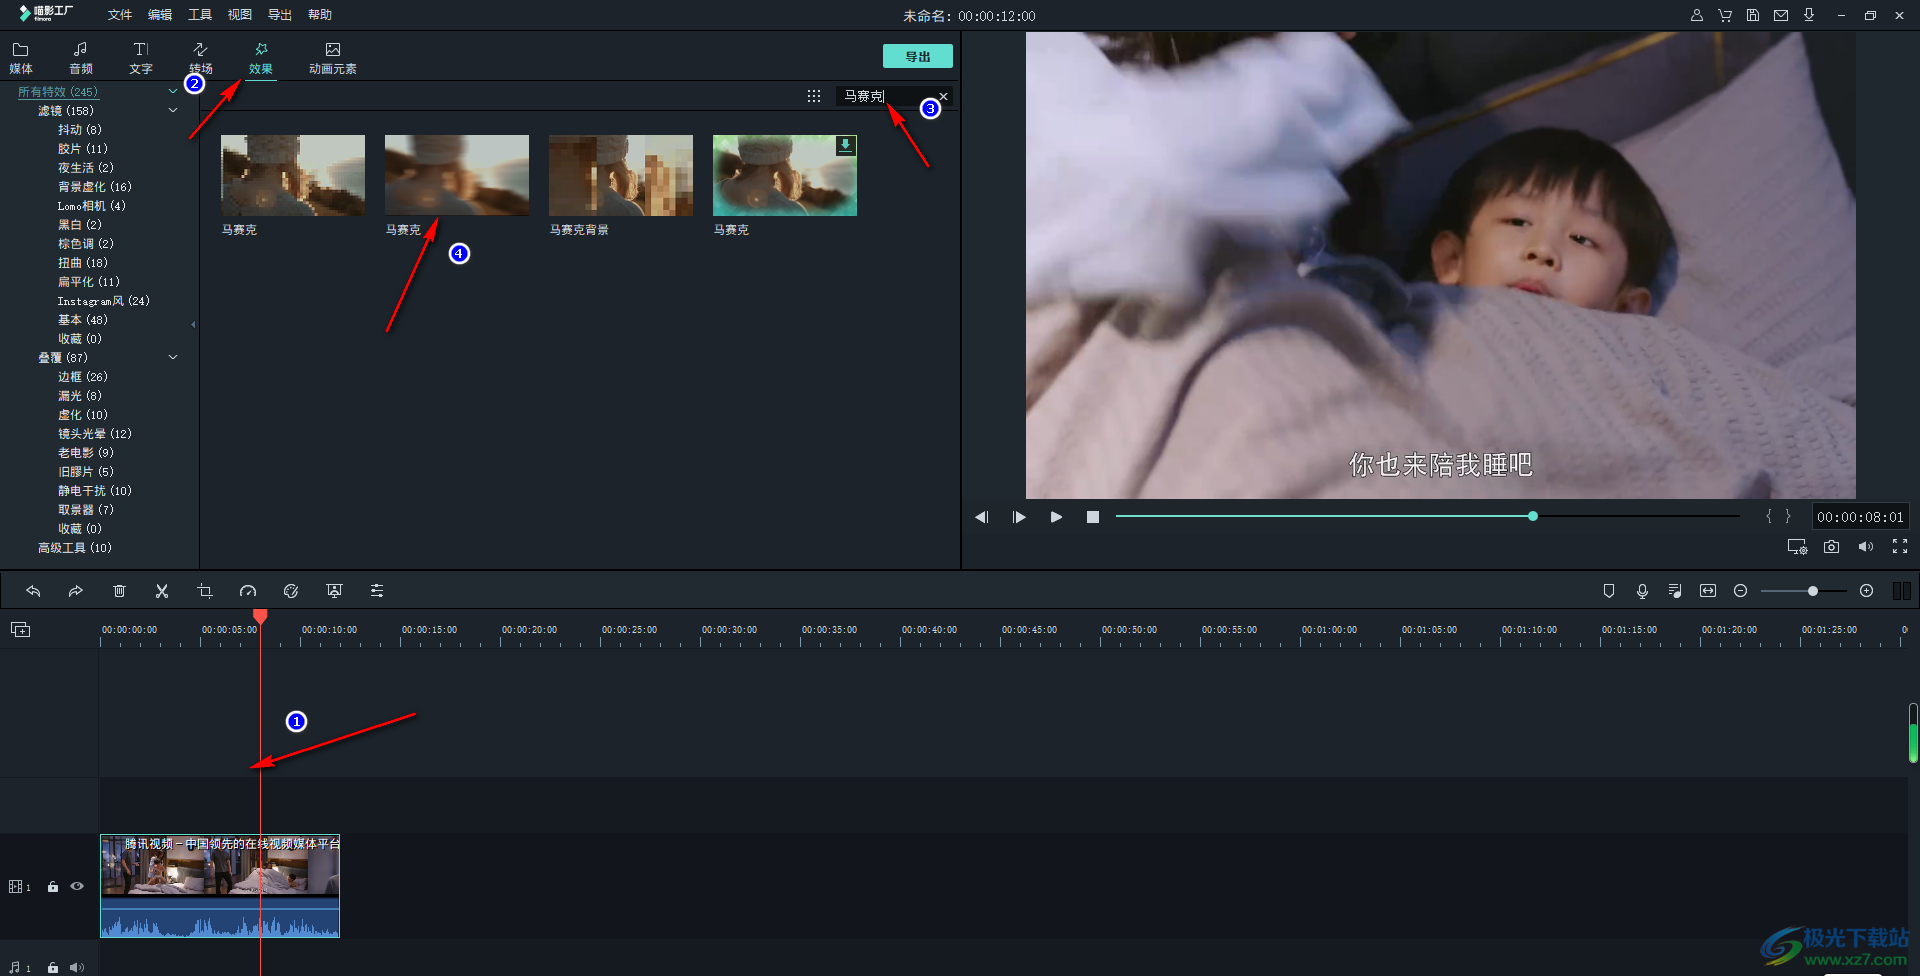Open preview quality display settings icon
Viewport: 1920px width, 976px height.
(x=1797, y=547)
